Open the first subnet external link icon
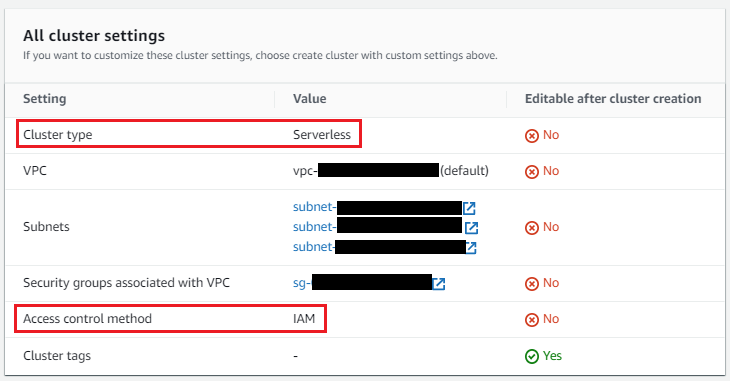This screenshot has height=381, width=730. click(469, 208)
